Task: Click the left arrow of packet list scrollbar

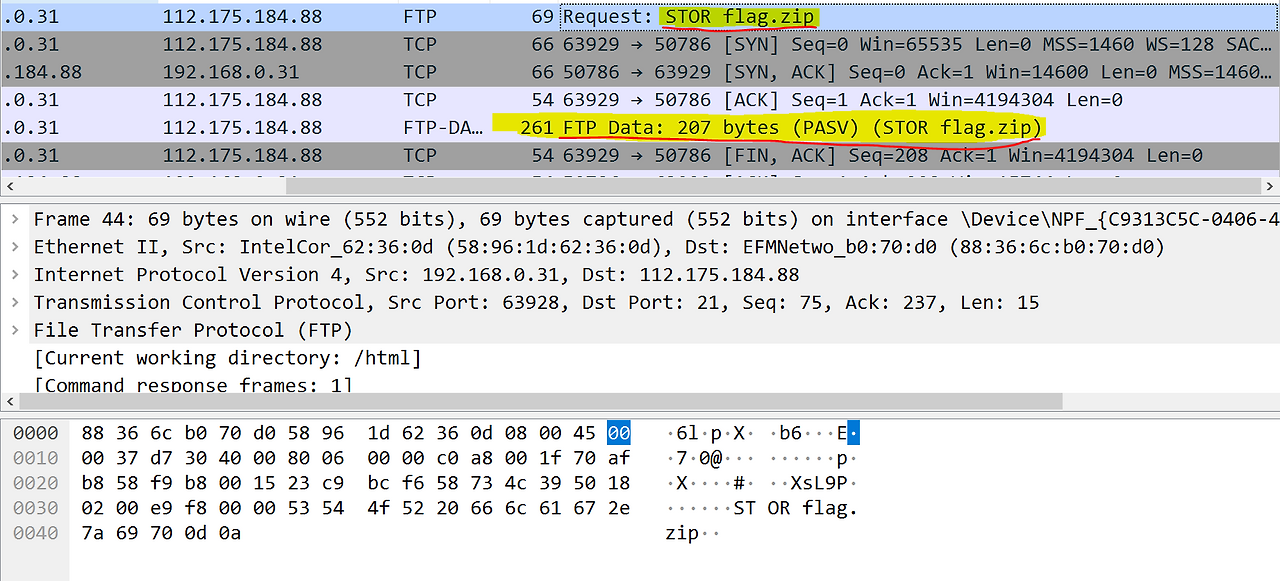Action: coord(10,185)
